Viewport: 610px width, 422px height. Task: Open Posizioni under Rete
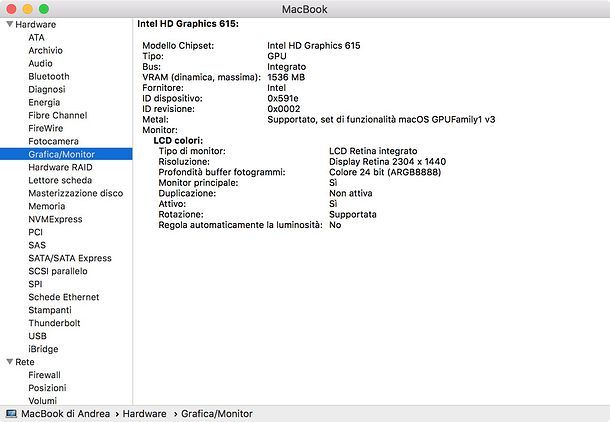pyautogui.click(x=47, y=388)
